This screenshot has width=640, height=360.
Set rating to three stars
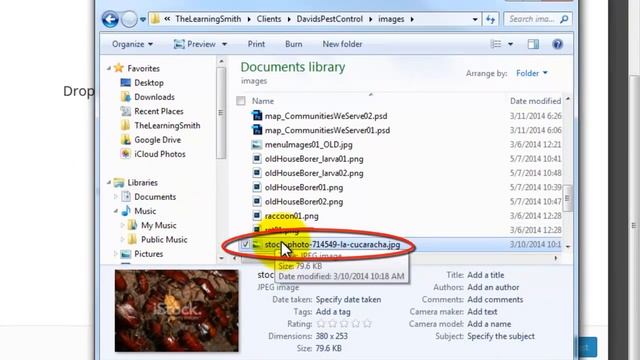point(344,324)
